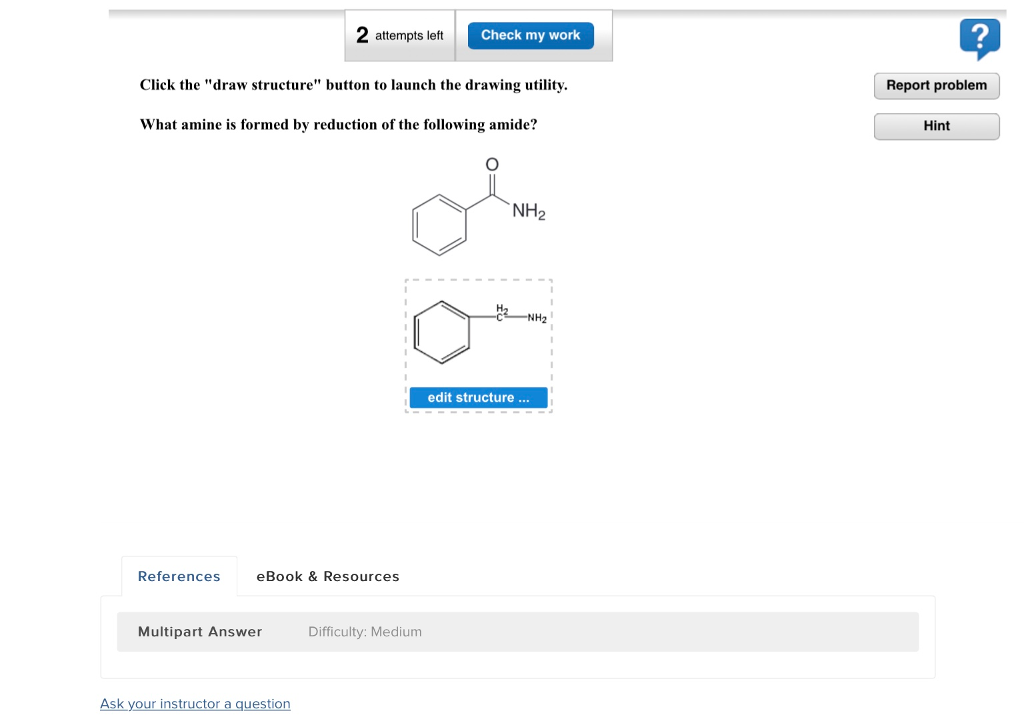The width and height of the screenshot is (1024, 727).
Task: Click the Report problem button
Action: (x=936, y=86)
